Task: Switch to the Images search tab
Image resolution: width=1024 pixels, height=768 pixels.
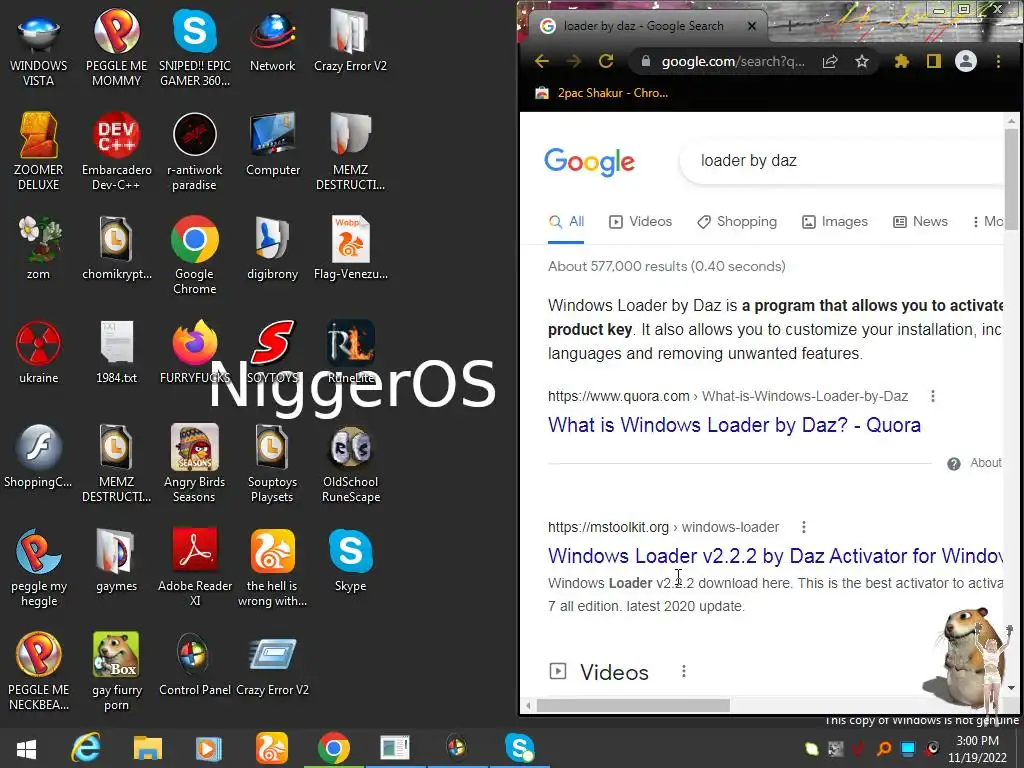Action: pos(835,221)
